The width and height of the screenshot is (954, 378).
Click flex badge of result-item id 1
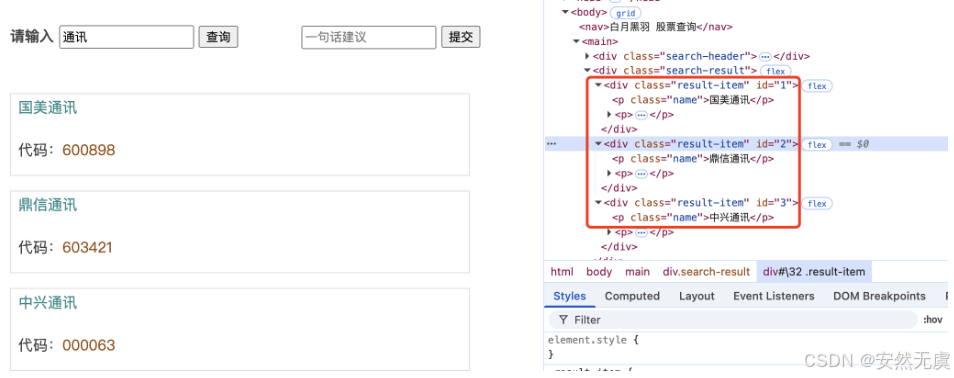point(817,86)
